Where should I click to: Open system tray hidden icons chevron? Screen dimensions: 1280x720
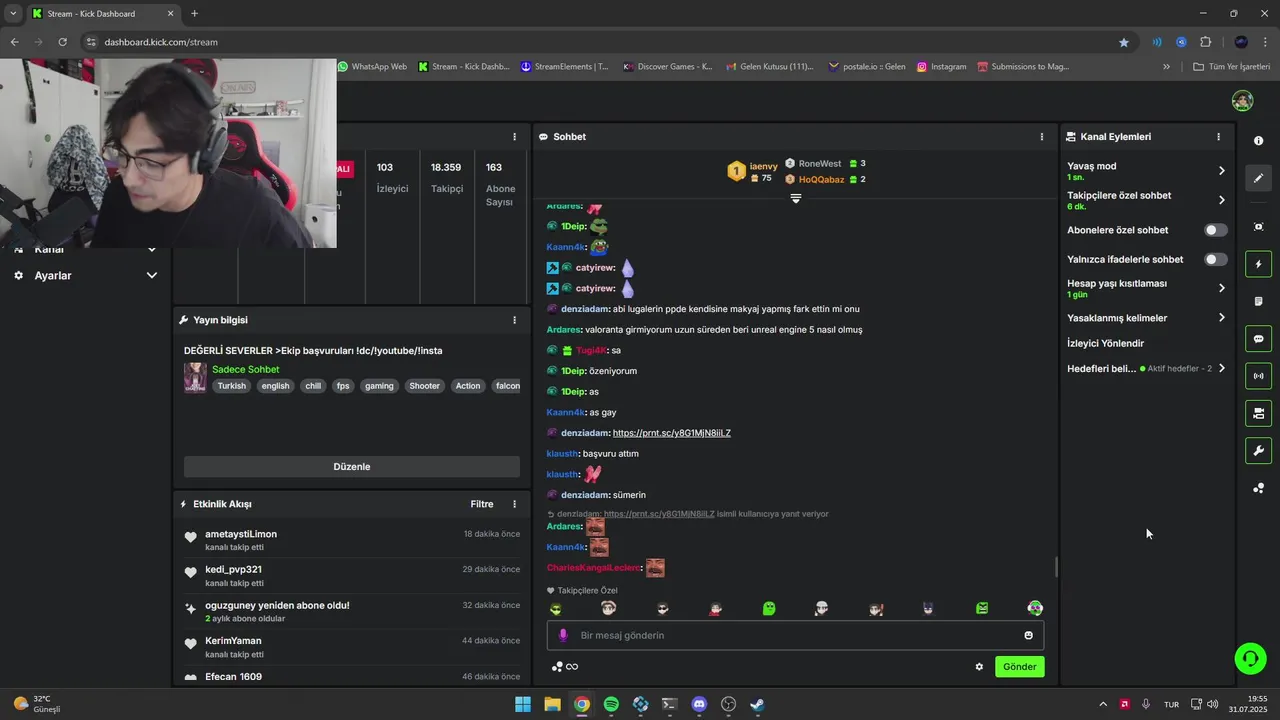[1103, 704]
